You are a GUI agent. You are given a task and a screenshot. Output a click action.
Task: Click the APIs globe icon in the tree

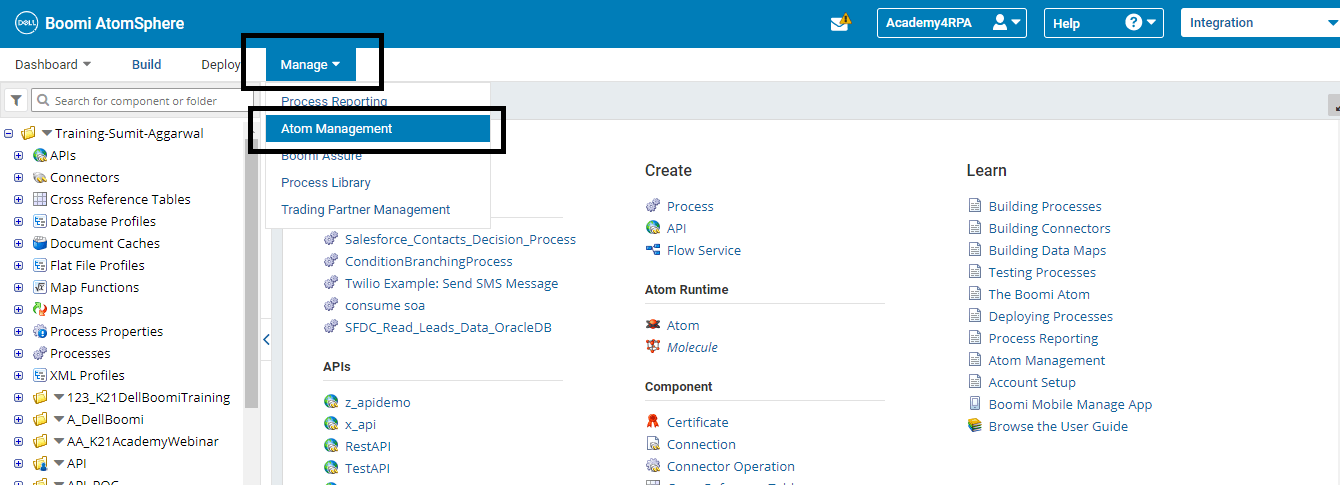pos(40,155)
